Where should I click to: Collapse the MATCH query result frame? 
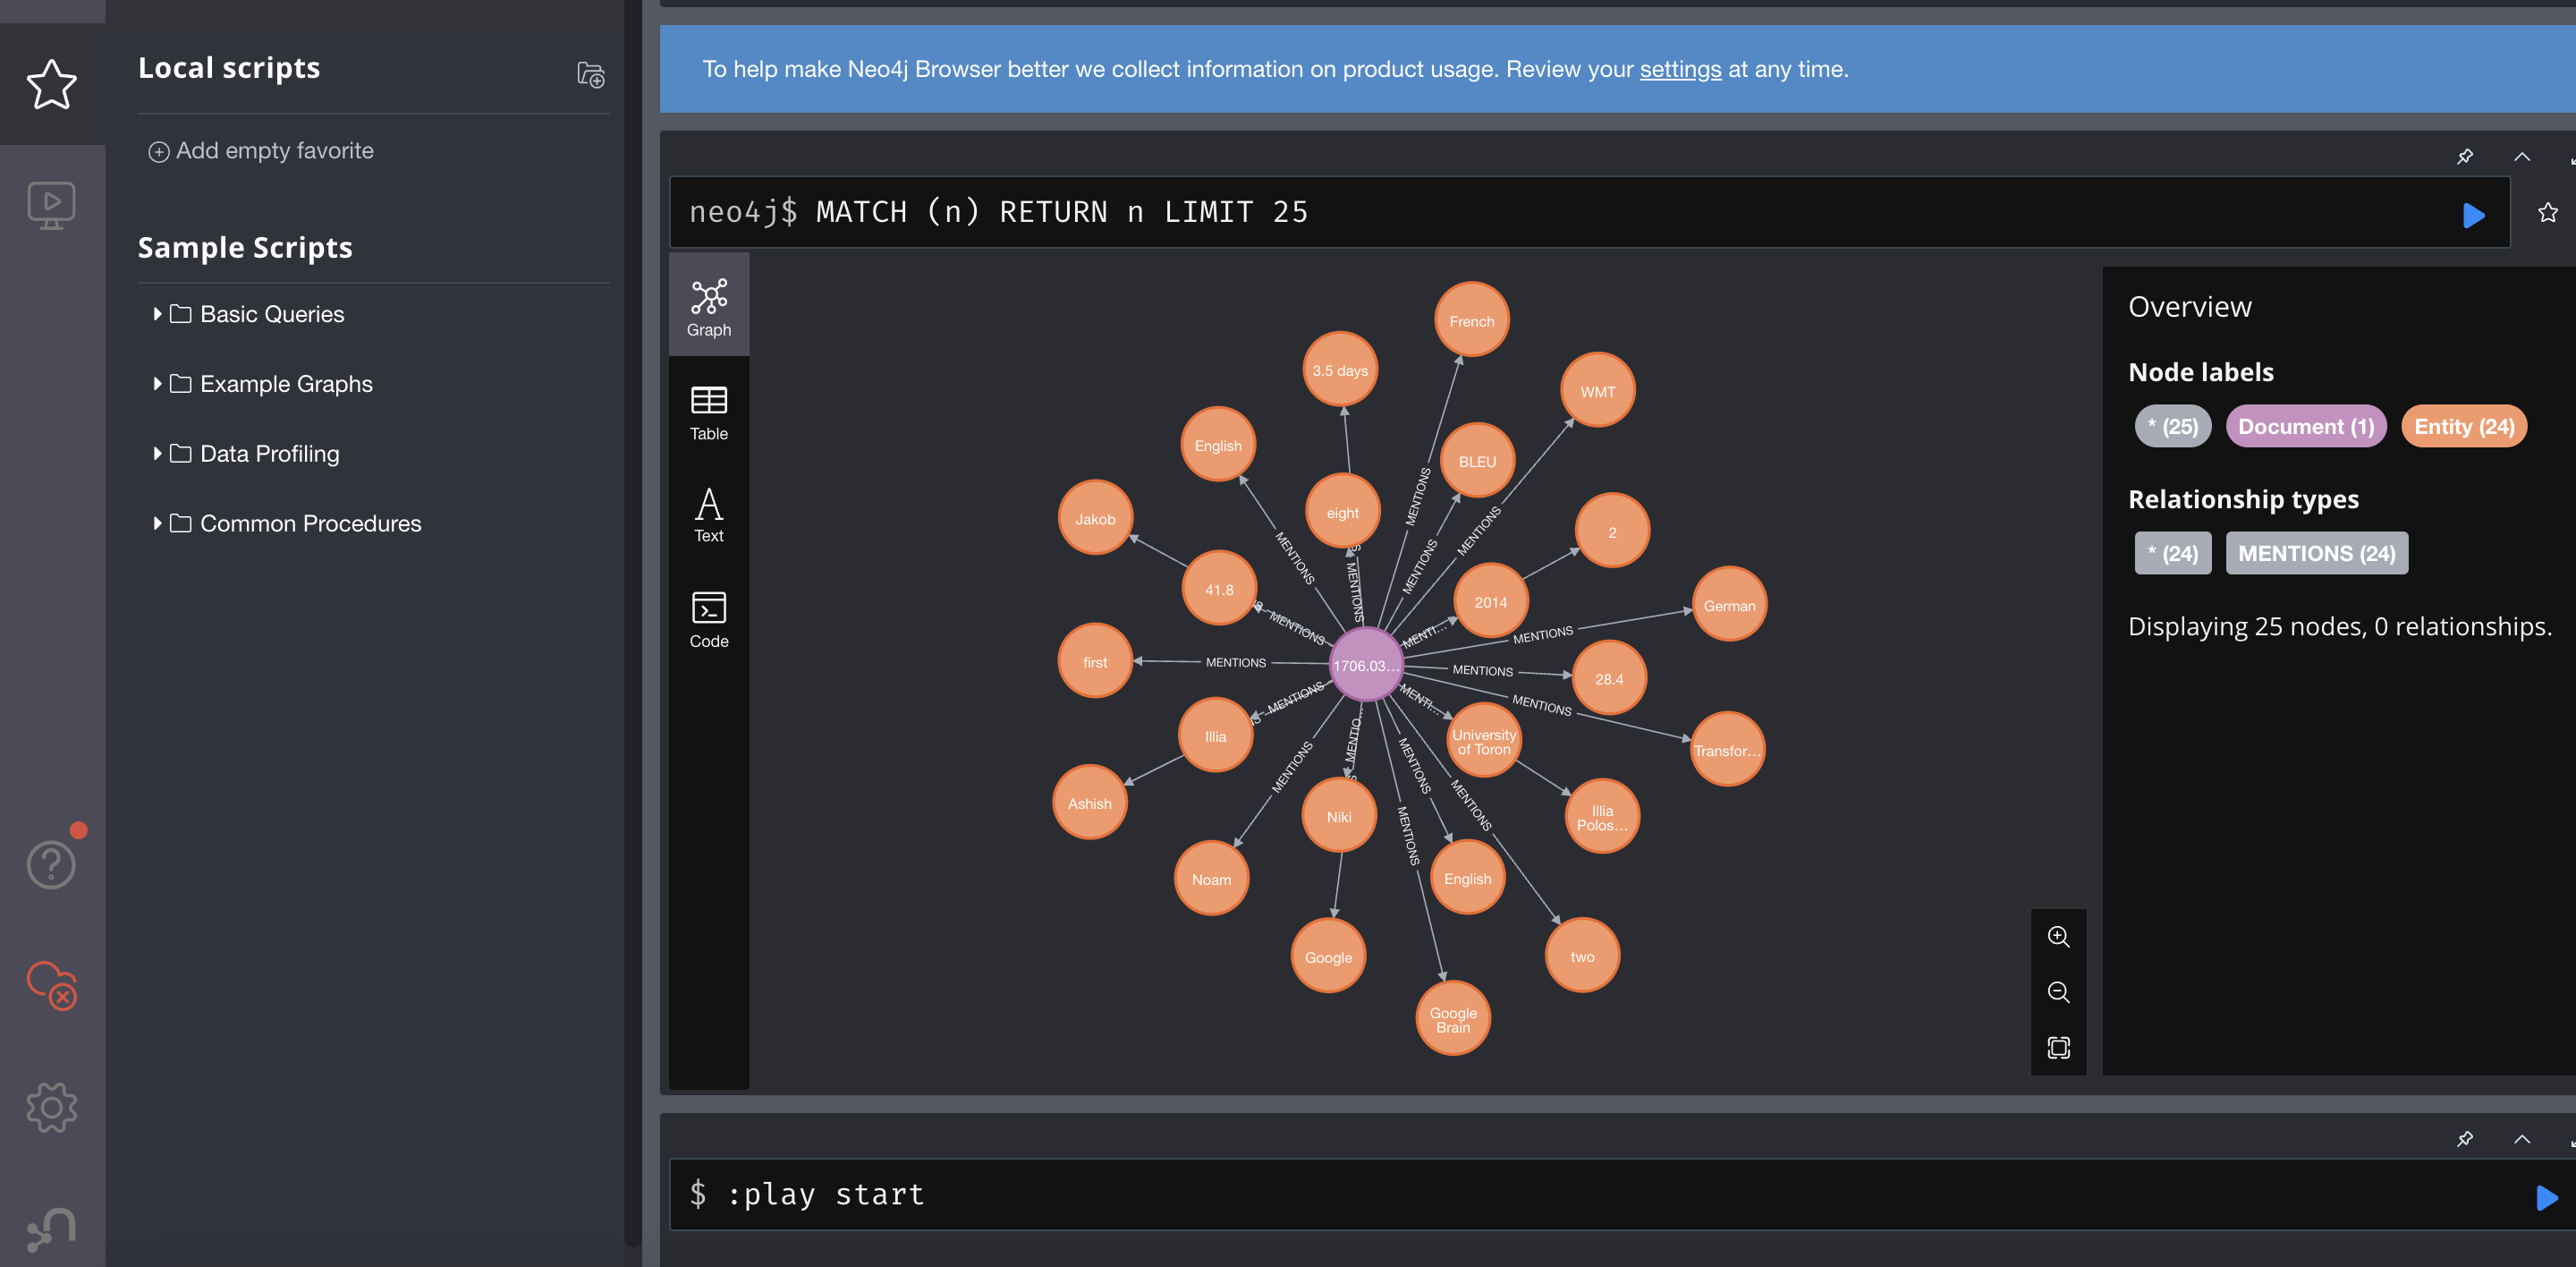(2522, 156)
